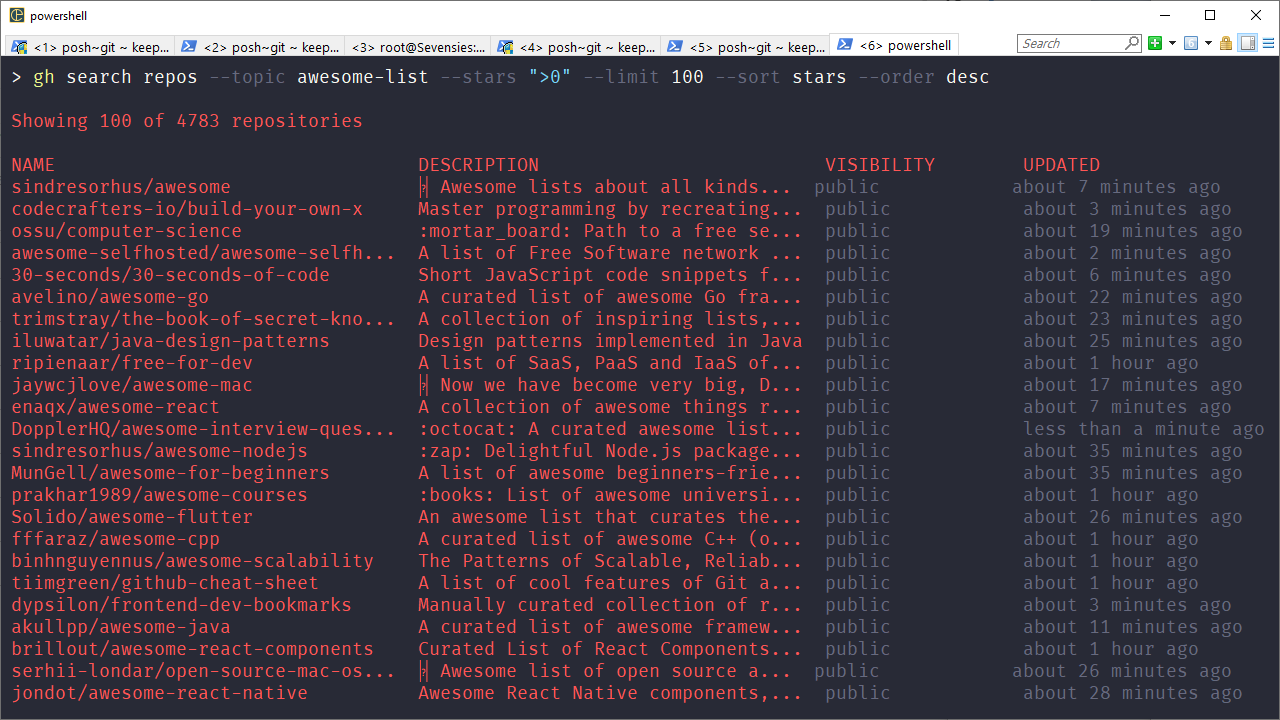This screenshot has width=1280, height=720.
Task: Close the powershell window
Action: (x=1256, y=15)
